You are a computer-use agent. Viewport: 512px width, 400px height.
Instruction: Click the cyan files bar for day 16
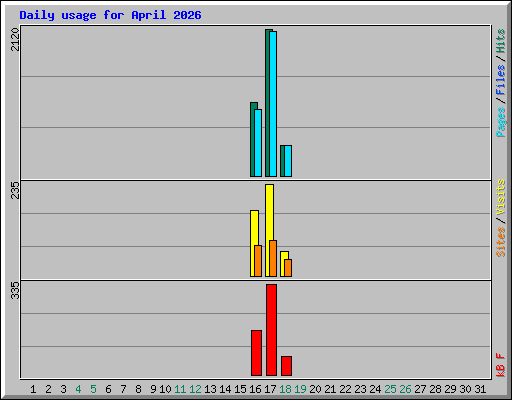pyautogui.click(x=258, y=143)
